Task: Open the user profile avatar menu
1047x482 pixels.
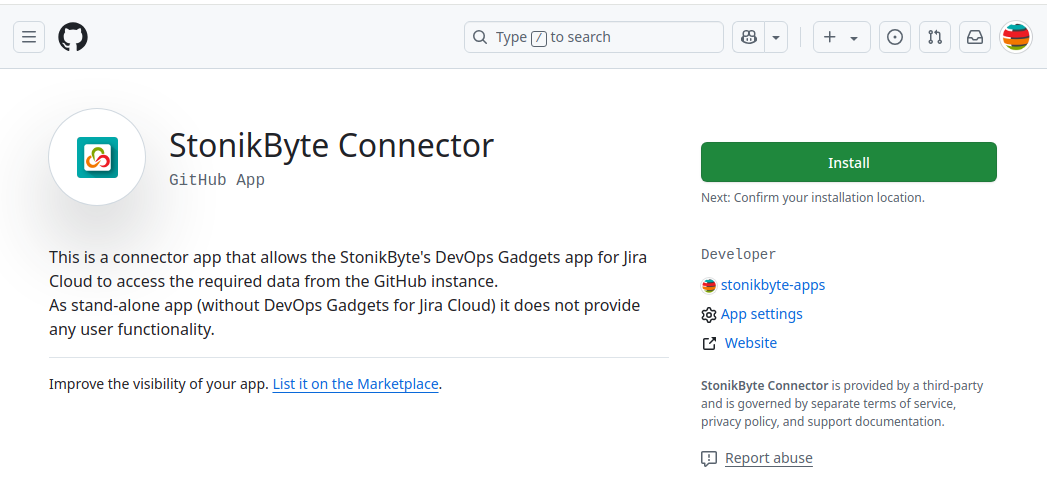Action: tap(1016, 37)
